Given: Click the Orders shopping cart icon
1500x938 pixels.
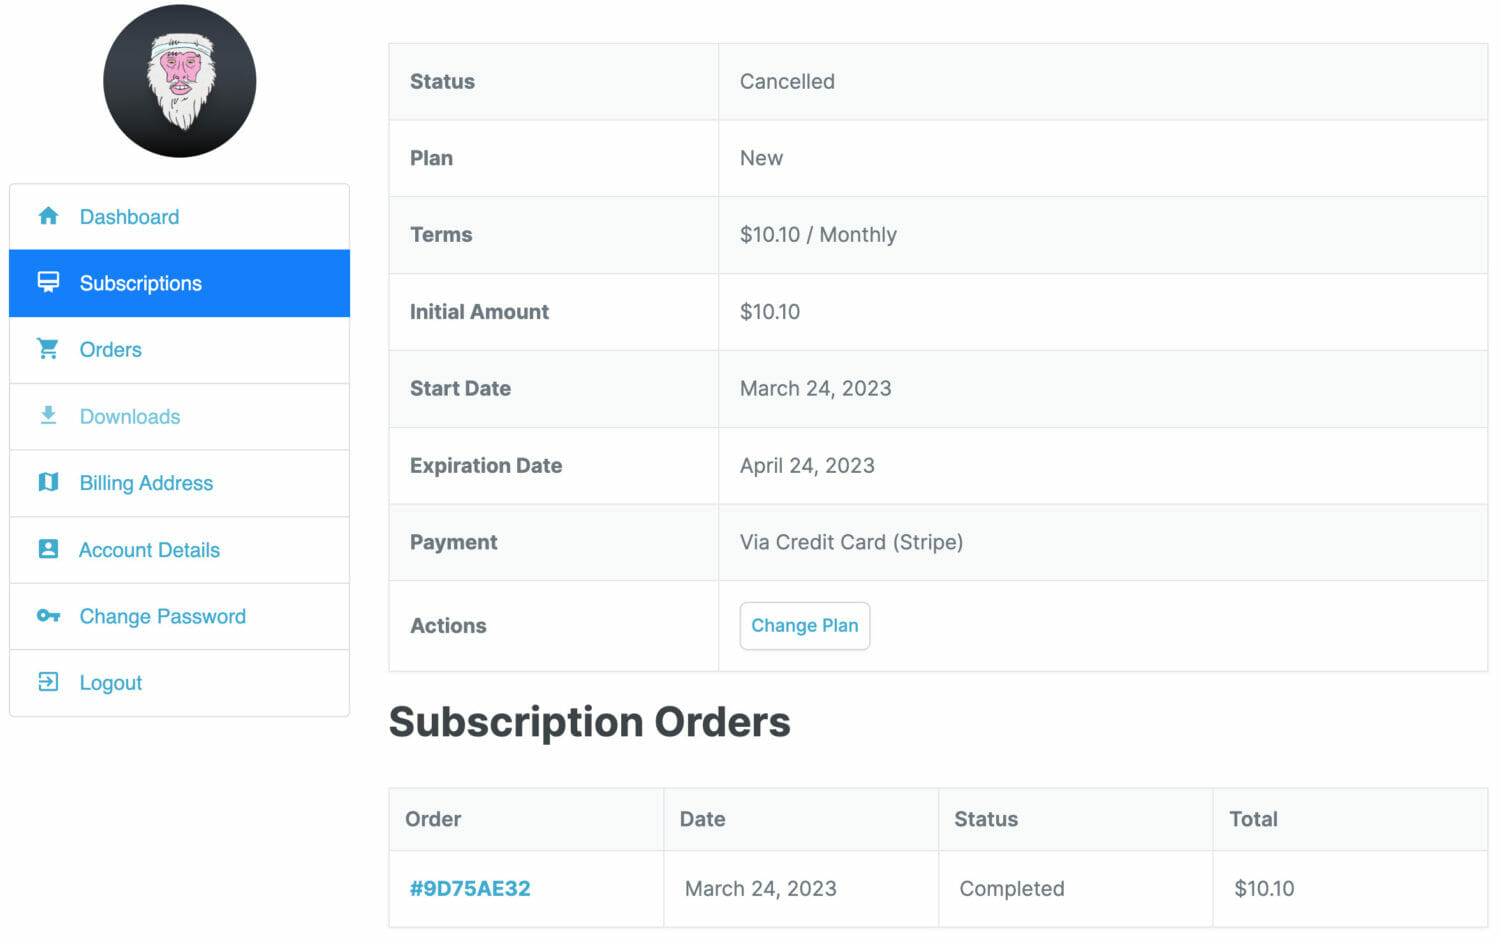Looking at the screenshot, I should (48, 349).
